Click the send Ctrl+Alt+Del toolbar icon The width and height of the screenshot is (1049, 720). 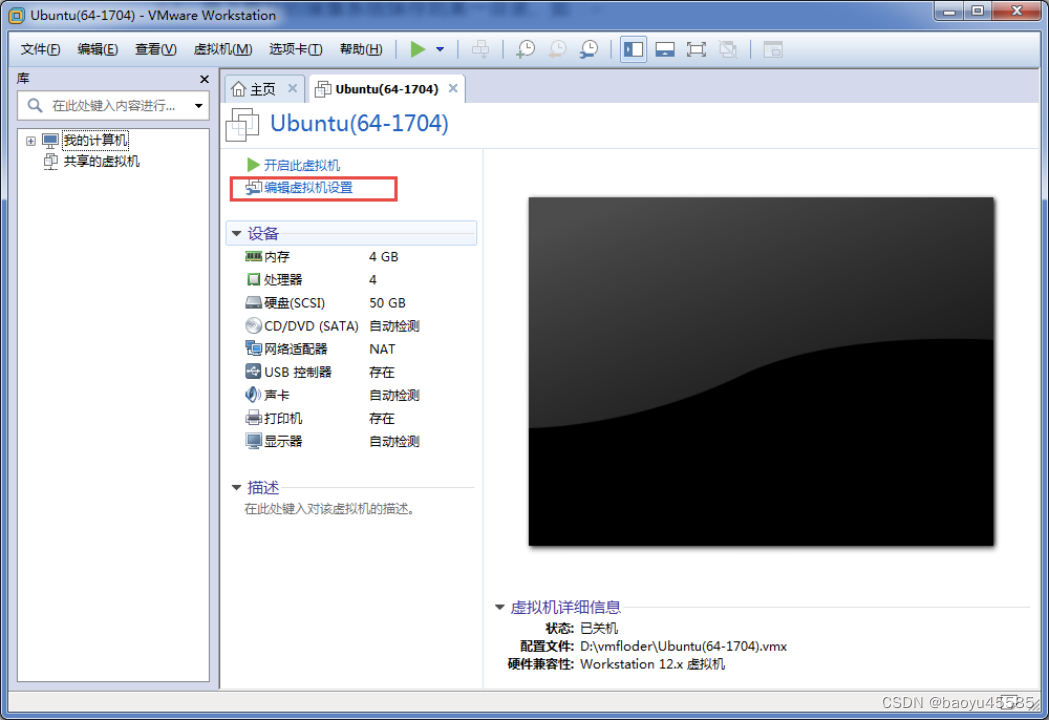[x=480, y=50]
